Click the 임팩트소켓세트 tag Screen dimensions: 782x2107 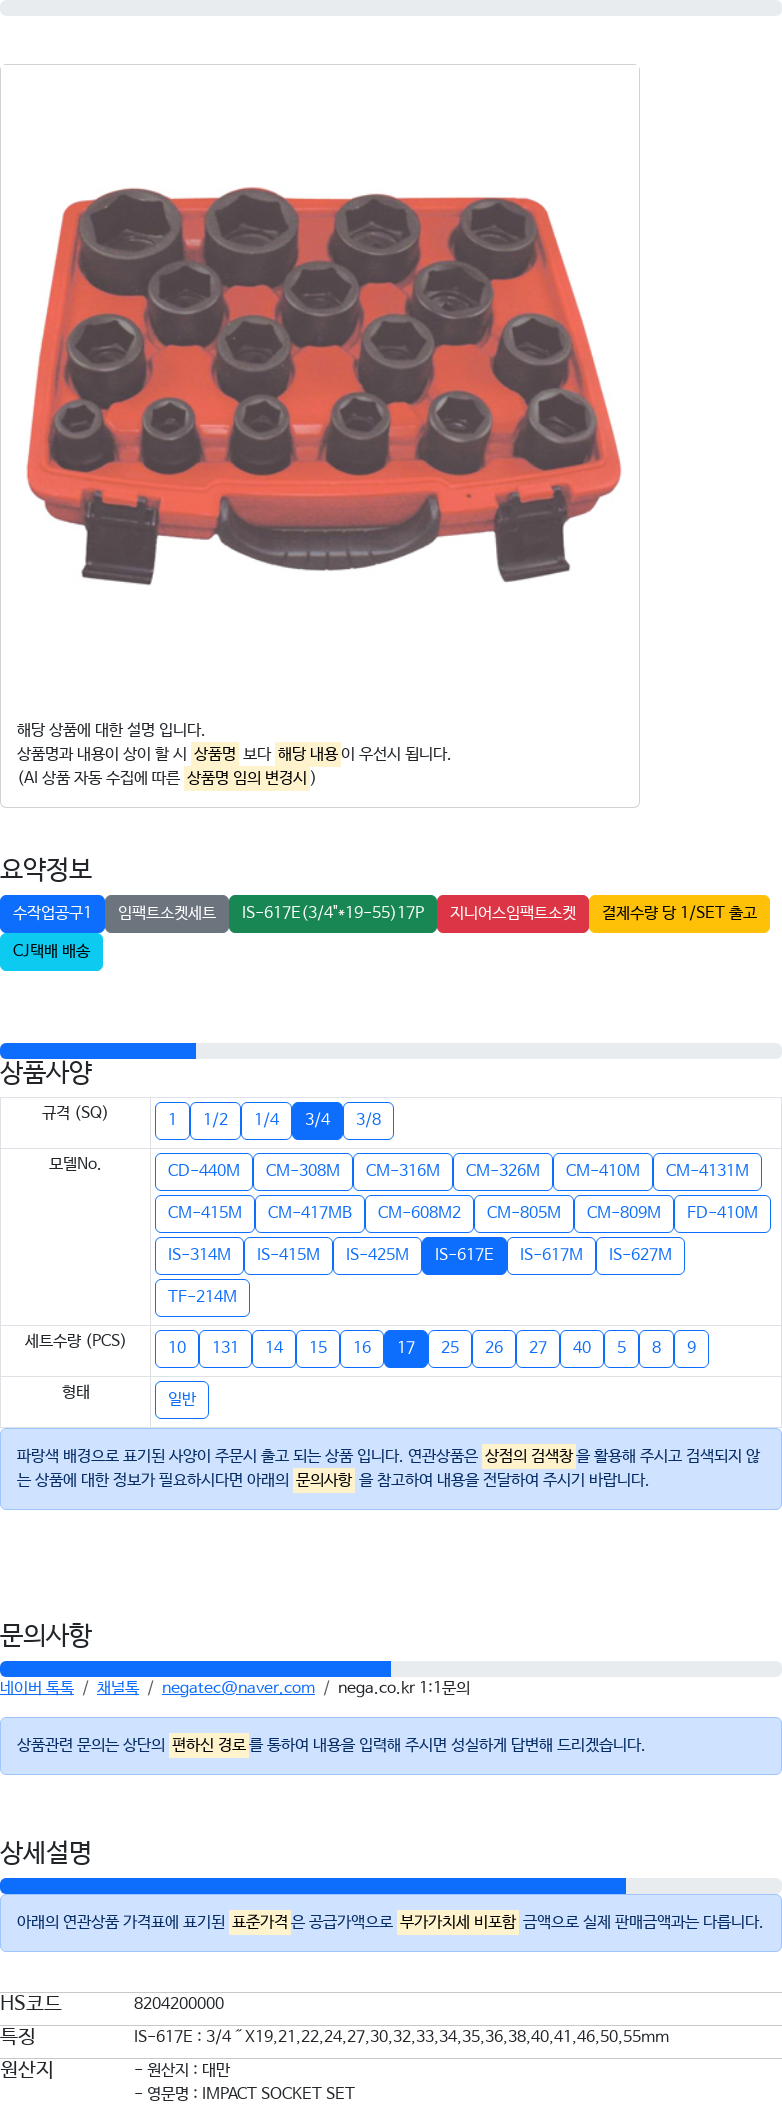coord(167,914)
